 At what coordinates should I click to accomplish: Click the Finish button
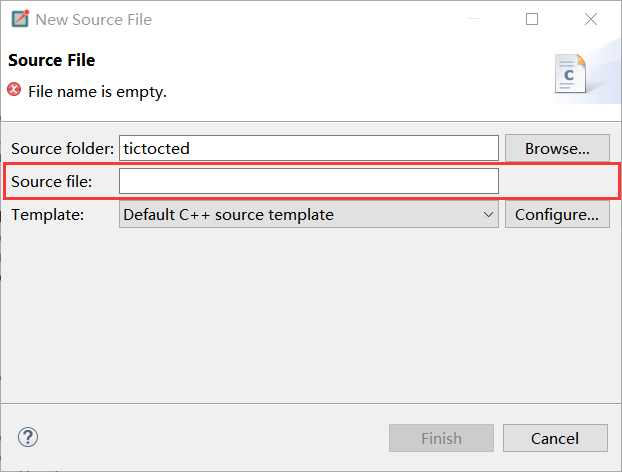(441, 438)
